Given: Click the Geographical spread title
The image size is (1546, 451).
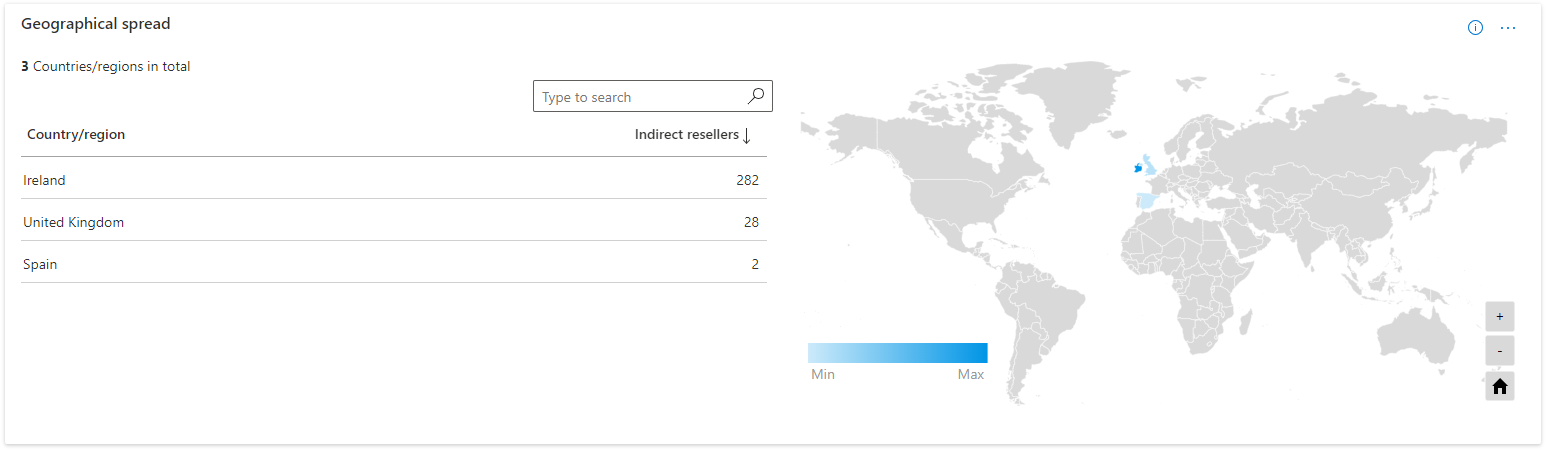Looking at the screenshot, I should click(x=96, y=24).
